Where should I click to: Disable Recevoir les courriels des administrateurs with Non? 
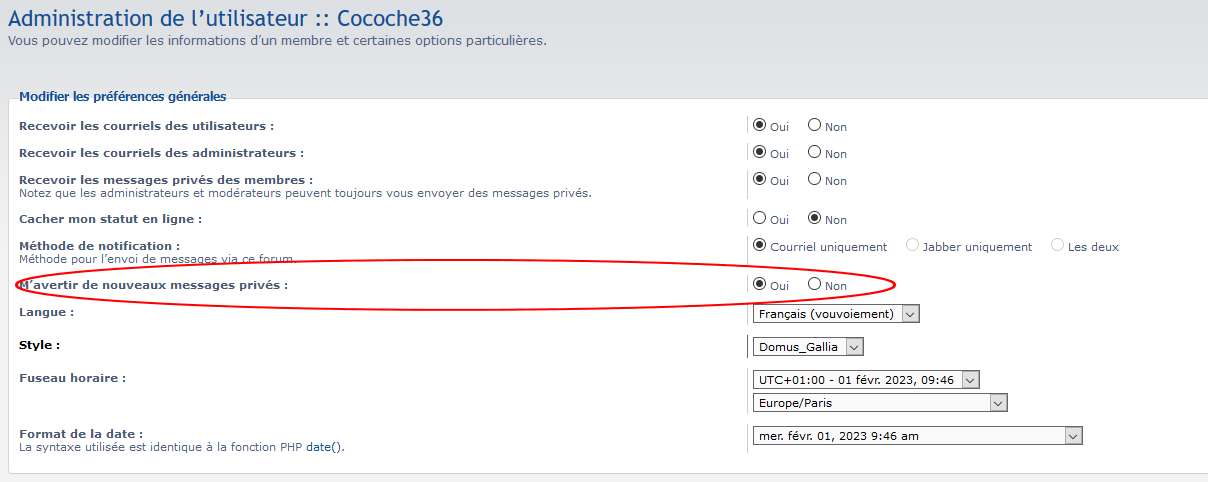815,153
